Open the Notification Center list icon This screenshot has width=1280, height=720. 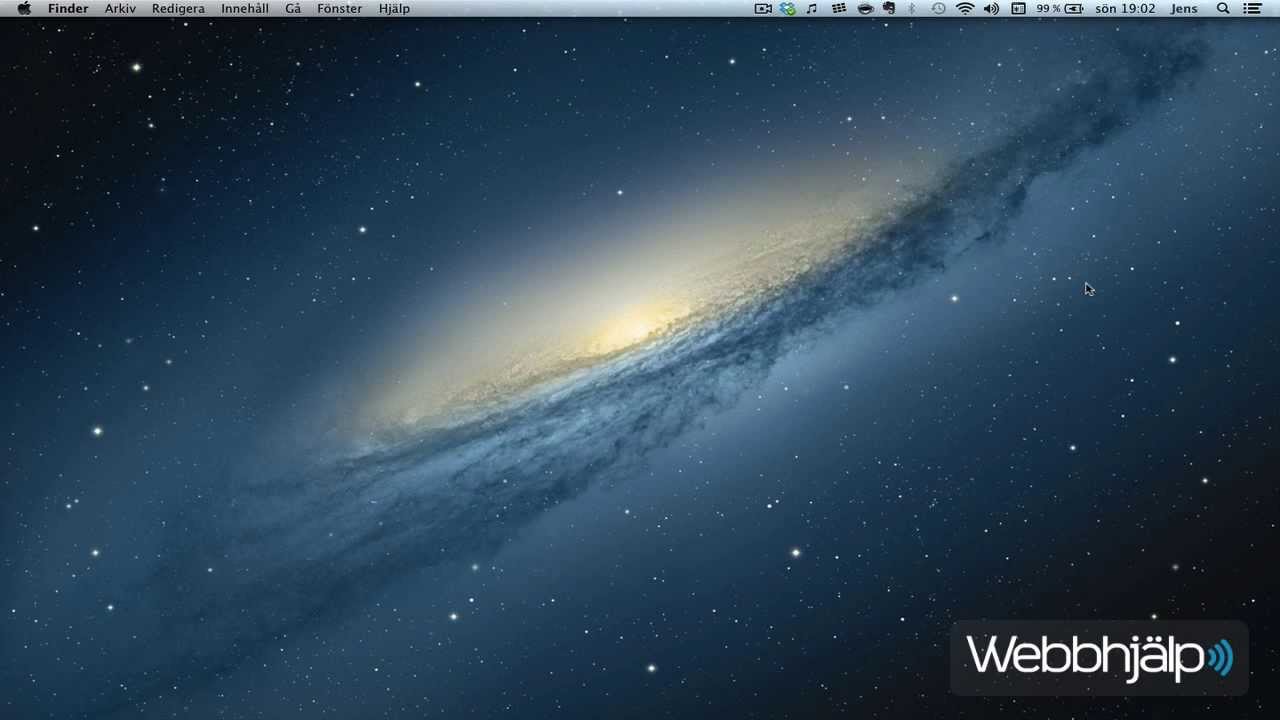[x=1252, y=9]
